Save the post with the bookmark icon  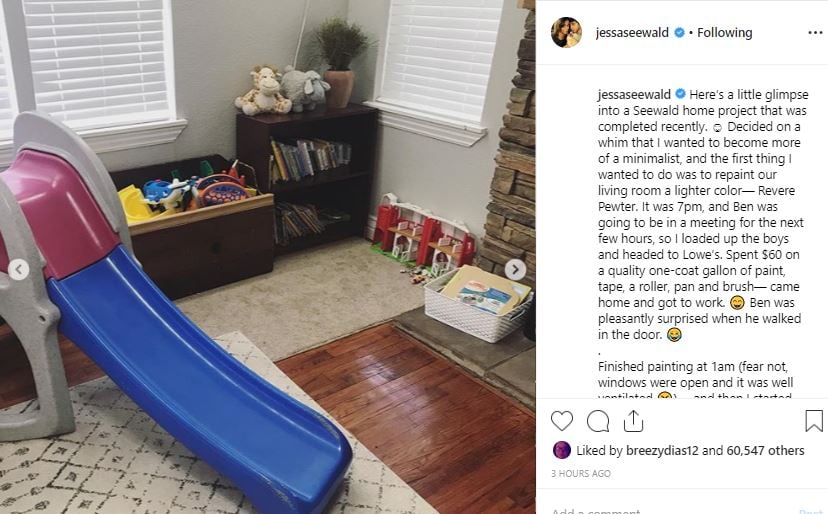tap(814, 421)
